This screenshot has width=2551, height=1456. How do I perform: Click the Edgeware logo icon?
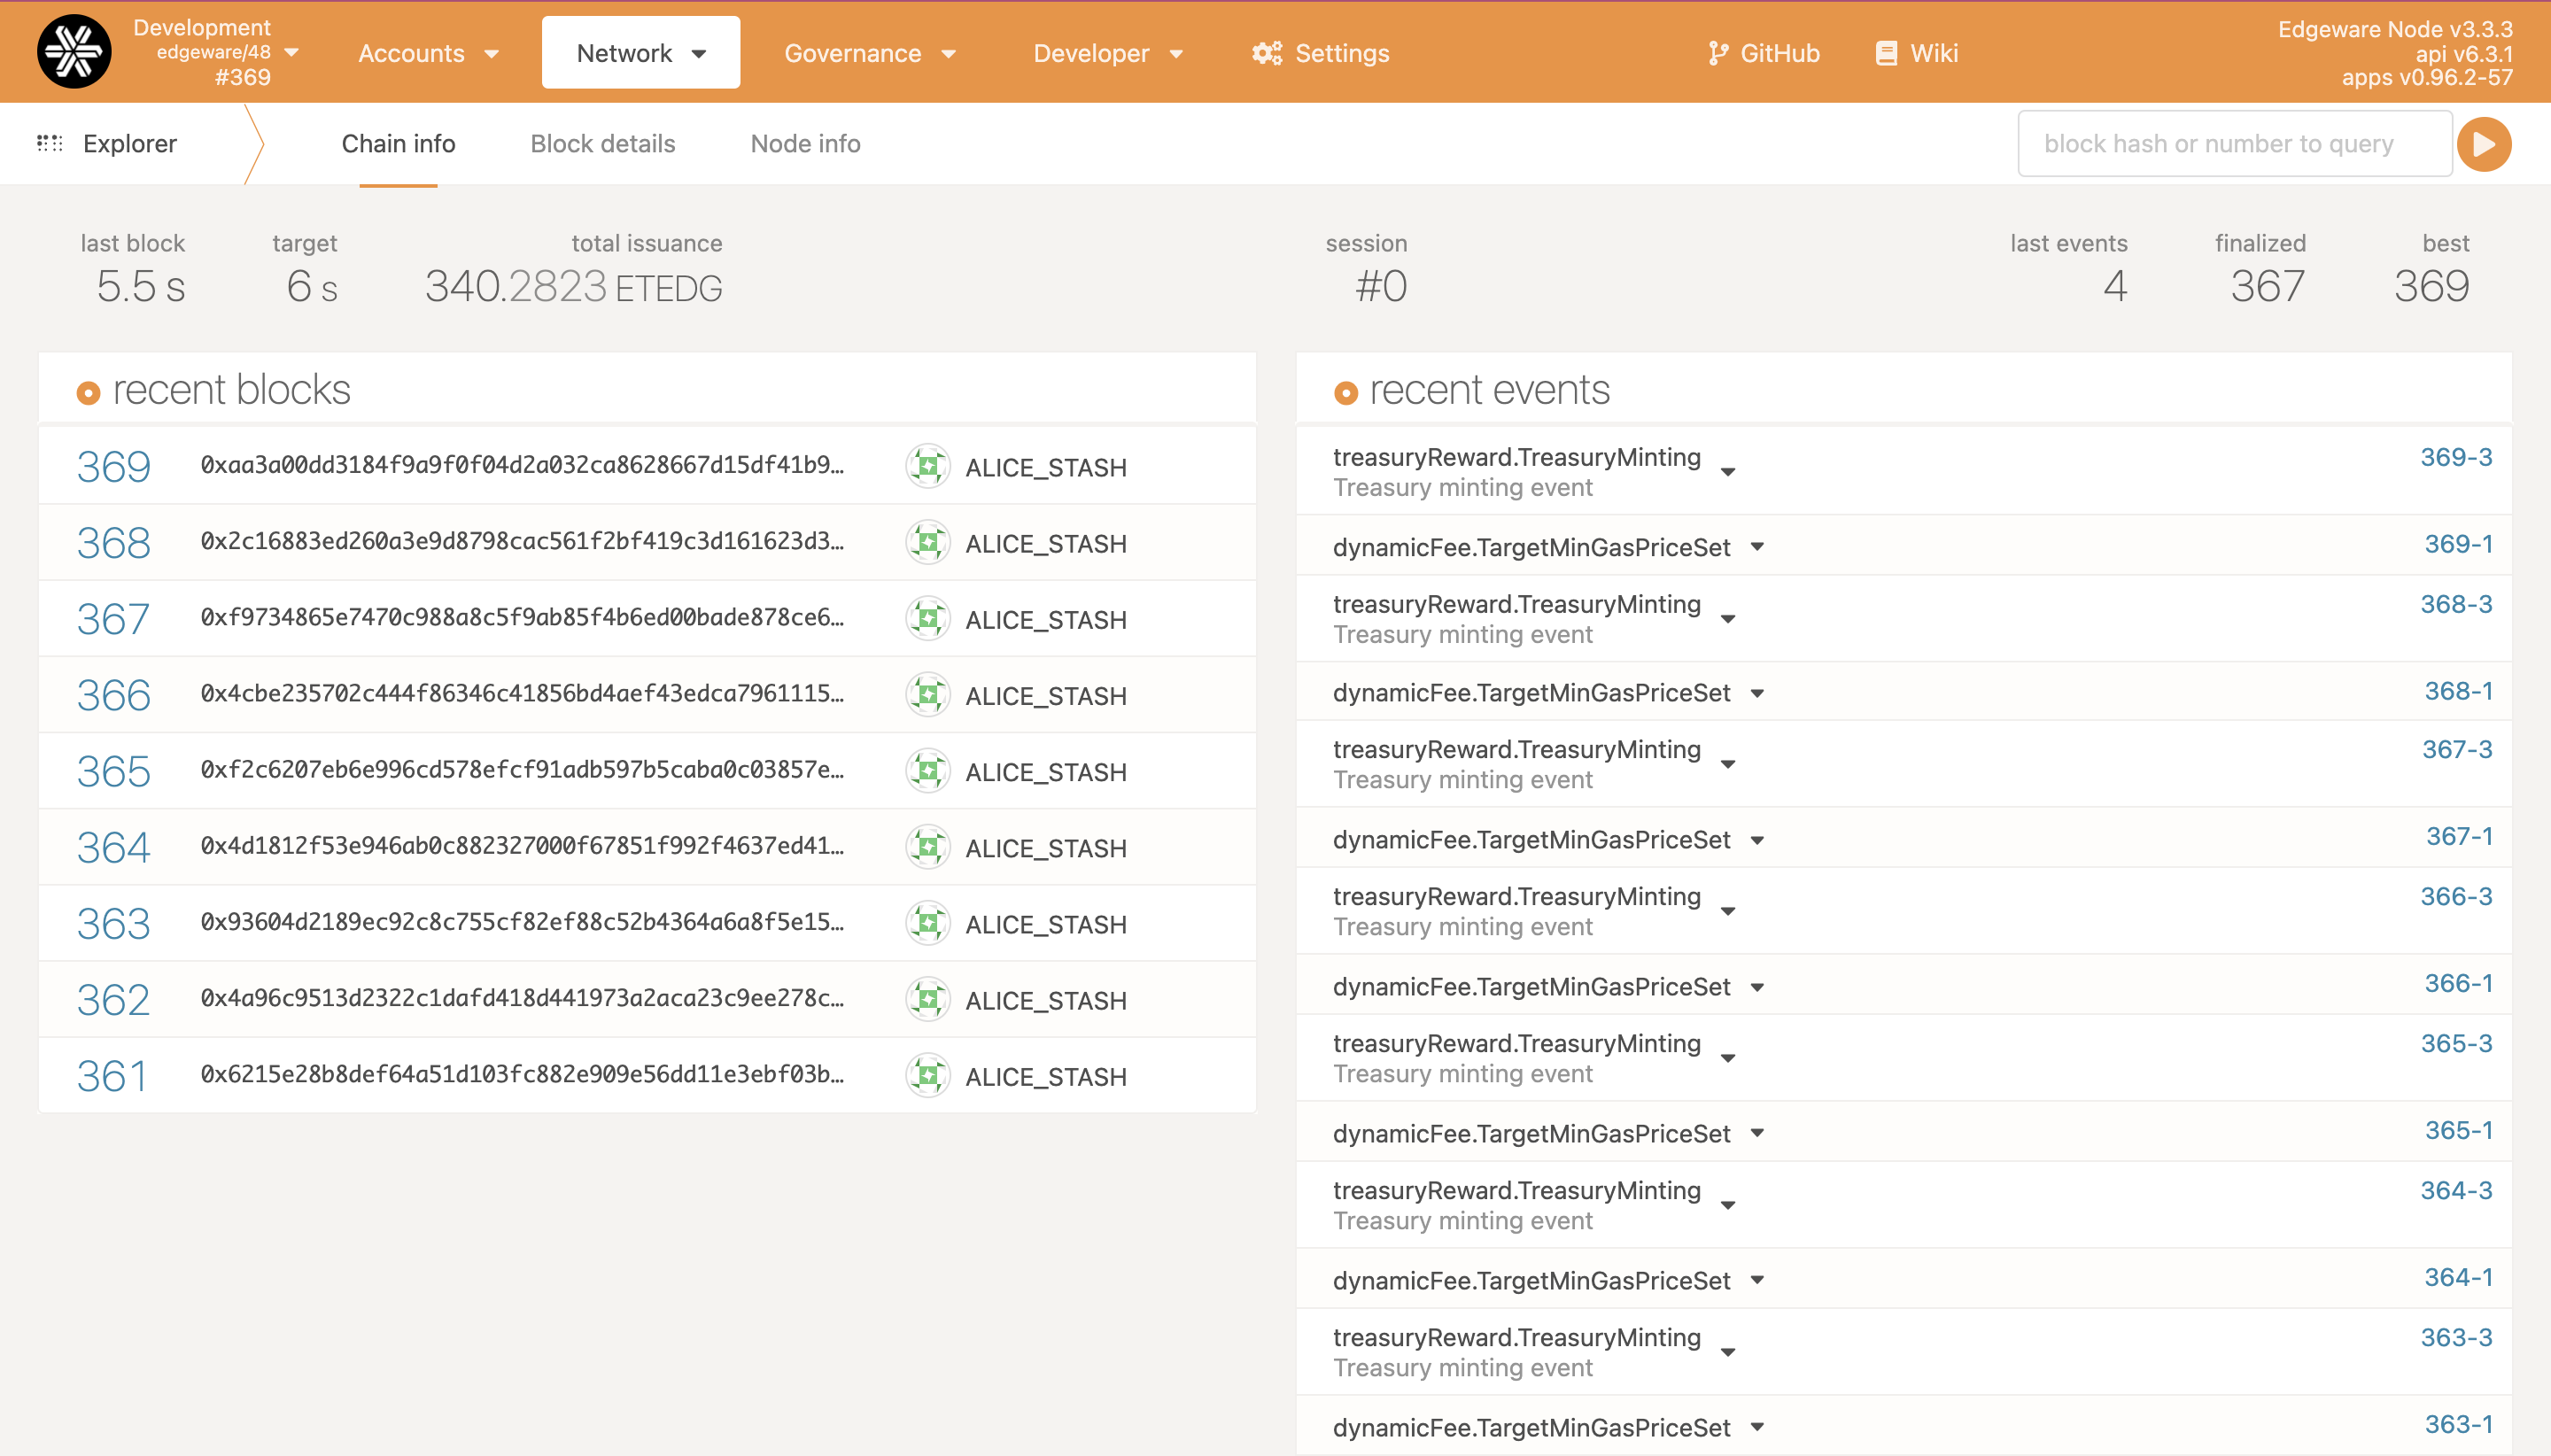(74, 52)
